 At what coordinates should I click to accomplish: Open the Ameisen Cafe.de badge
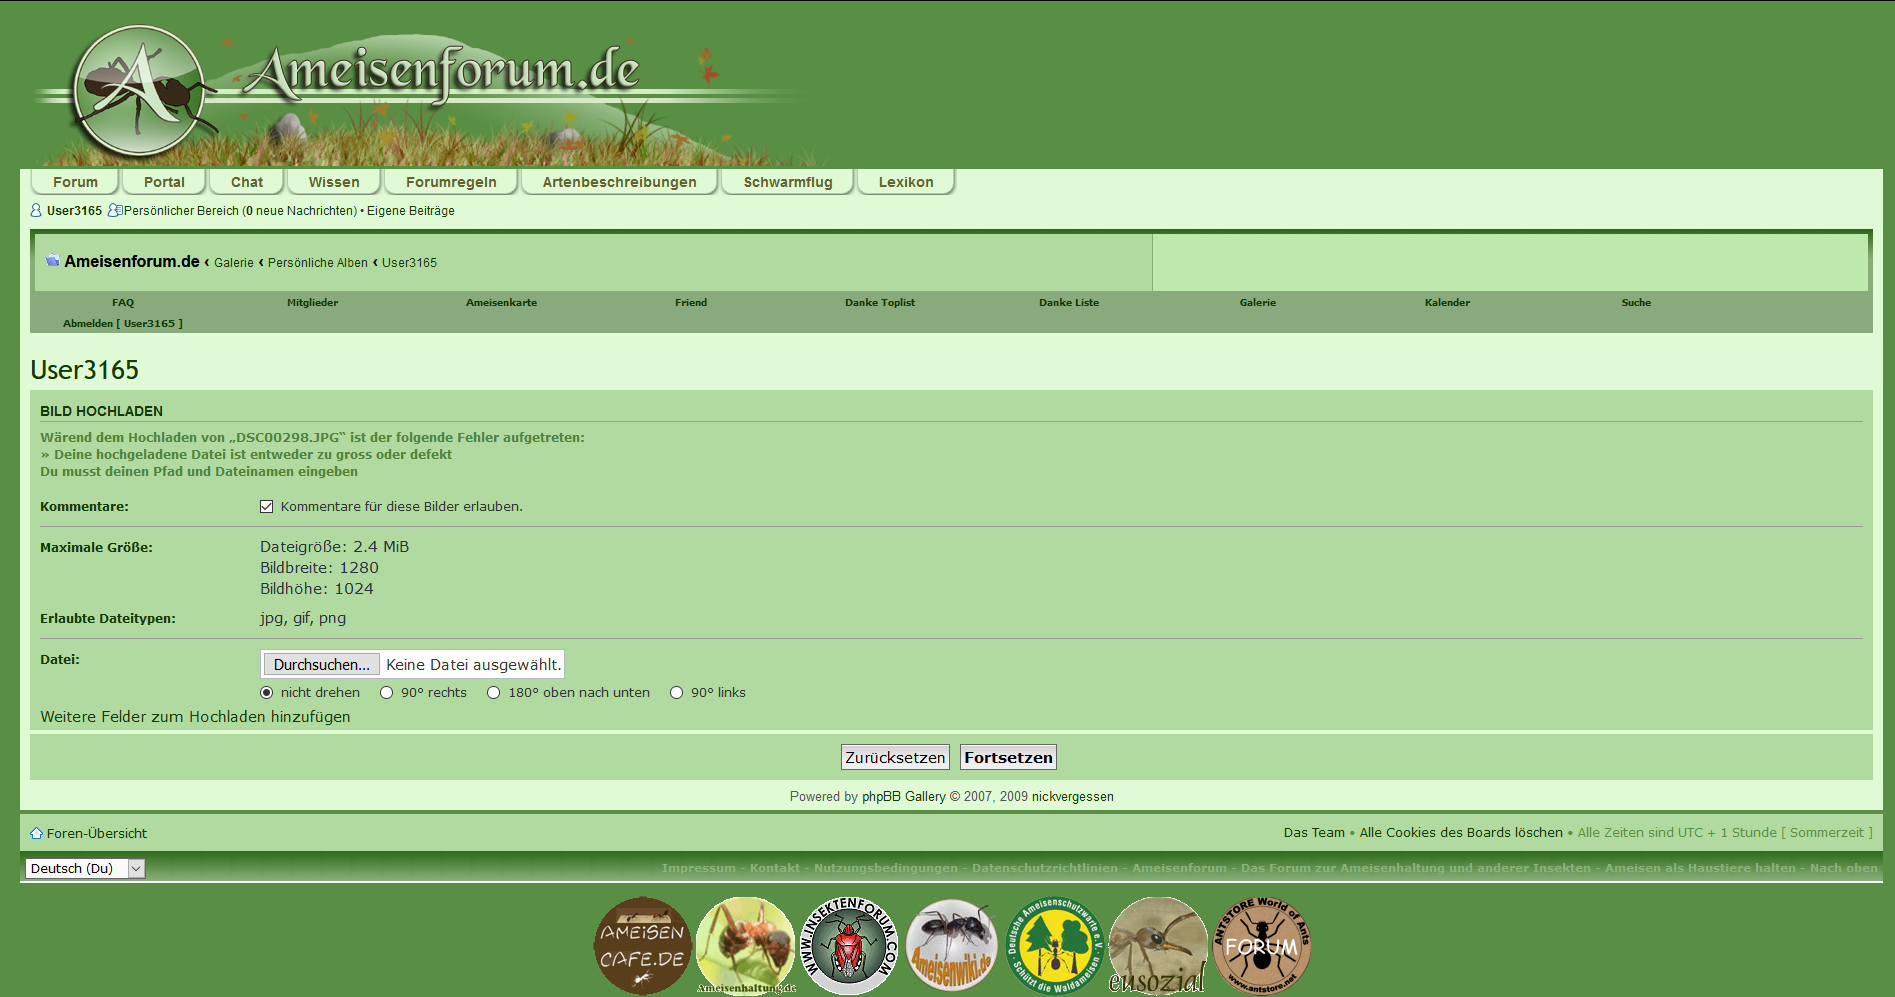(x=642, y=945)
